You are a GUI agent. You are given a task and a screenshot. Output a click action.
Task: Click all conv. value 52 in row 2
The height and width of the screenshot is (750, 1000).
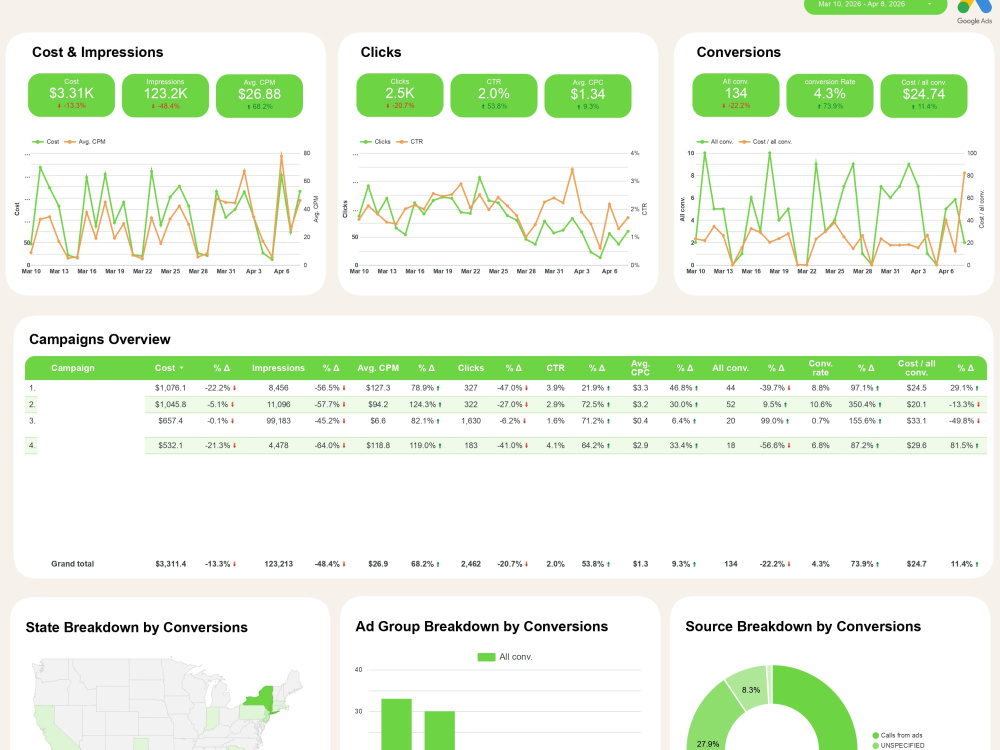[x=730, y=404]
